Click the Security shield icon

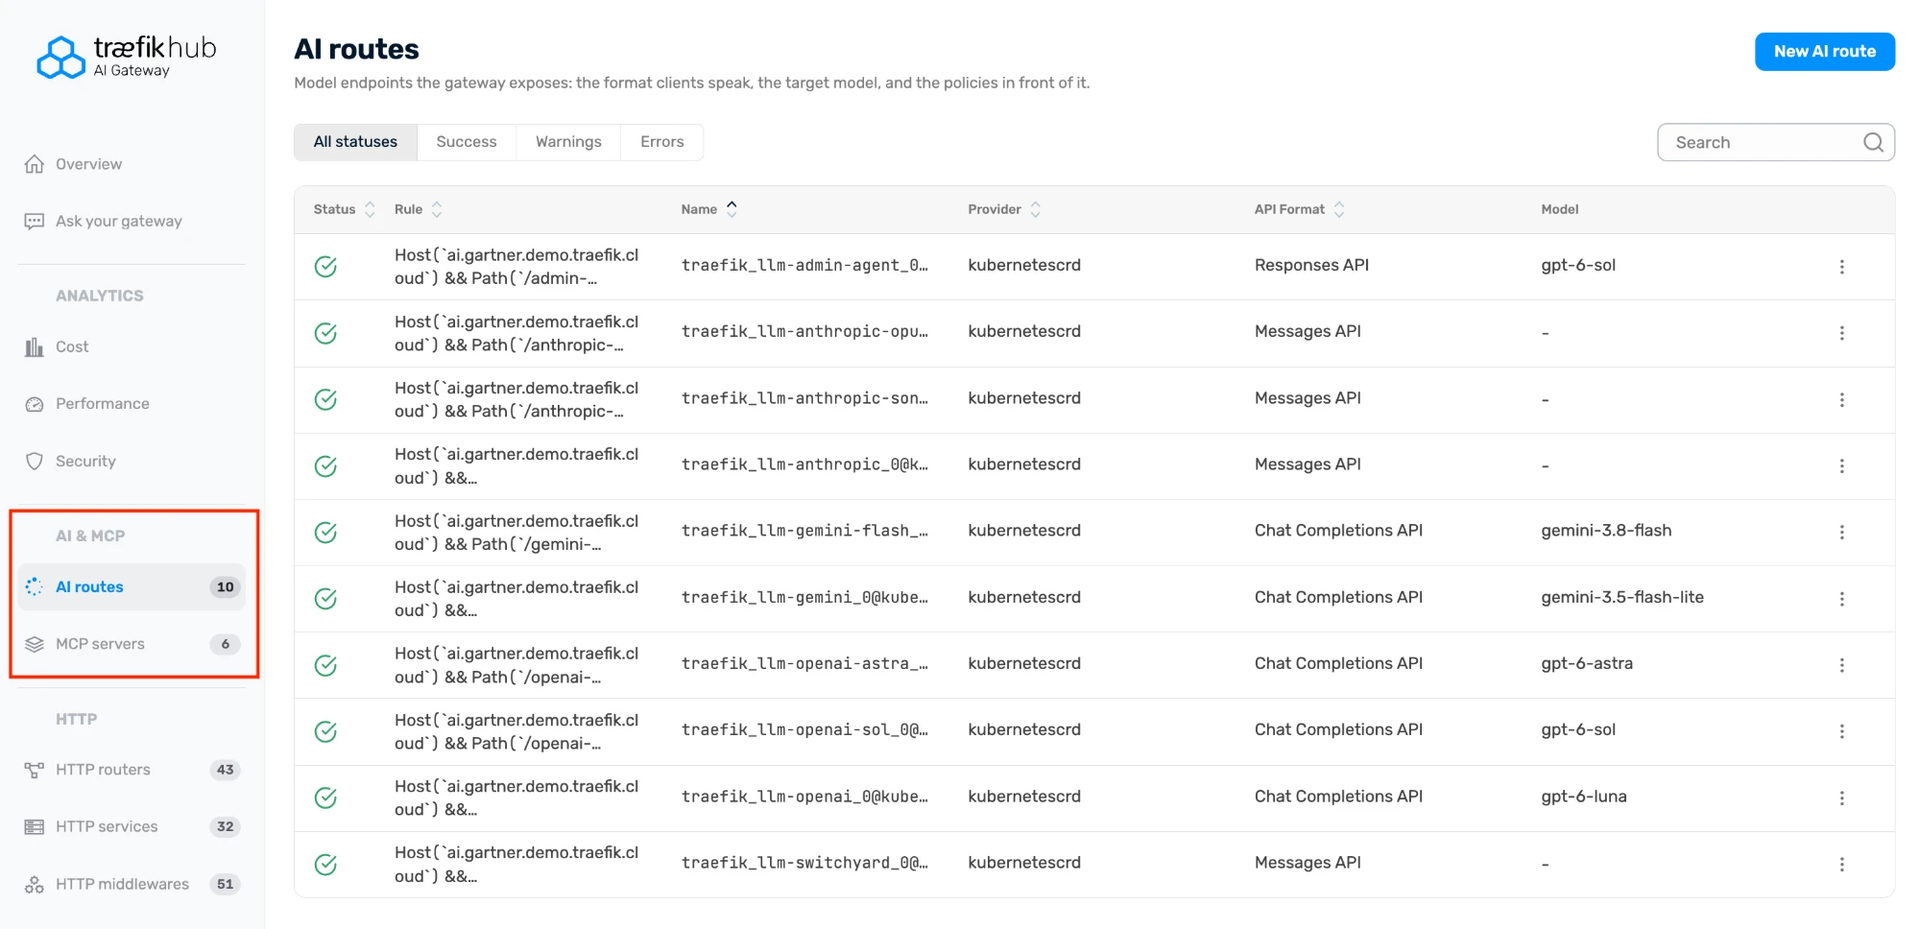[35, 461]
